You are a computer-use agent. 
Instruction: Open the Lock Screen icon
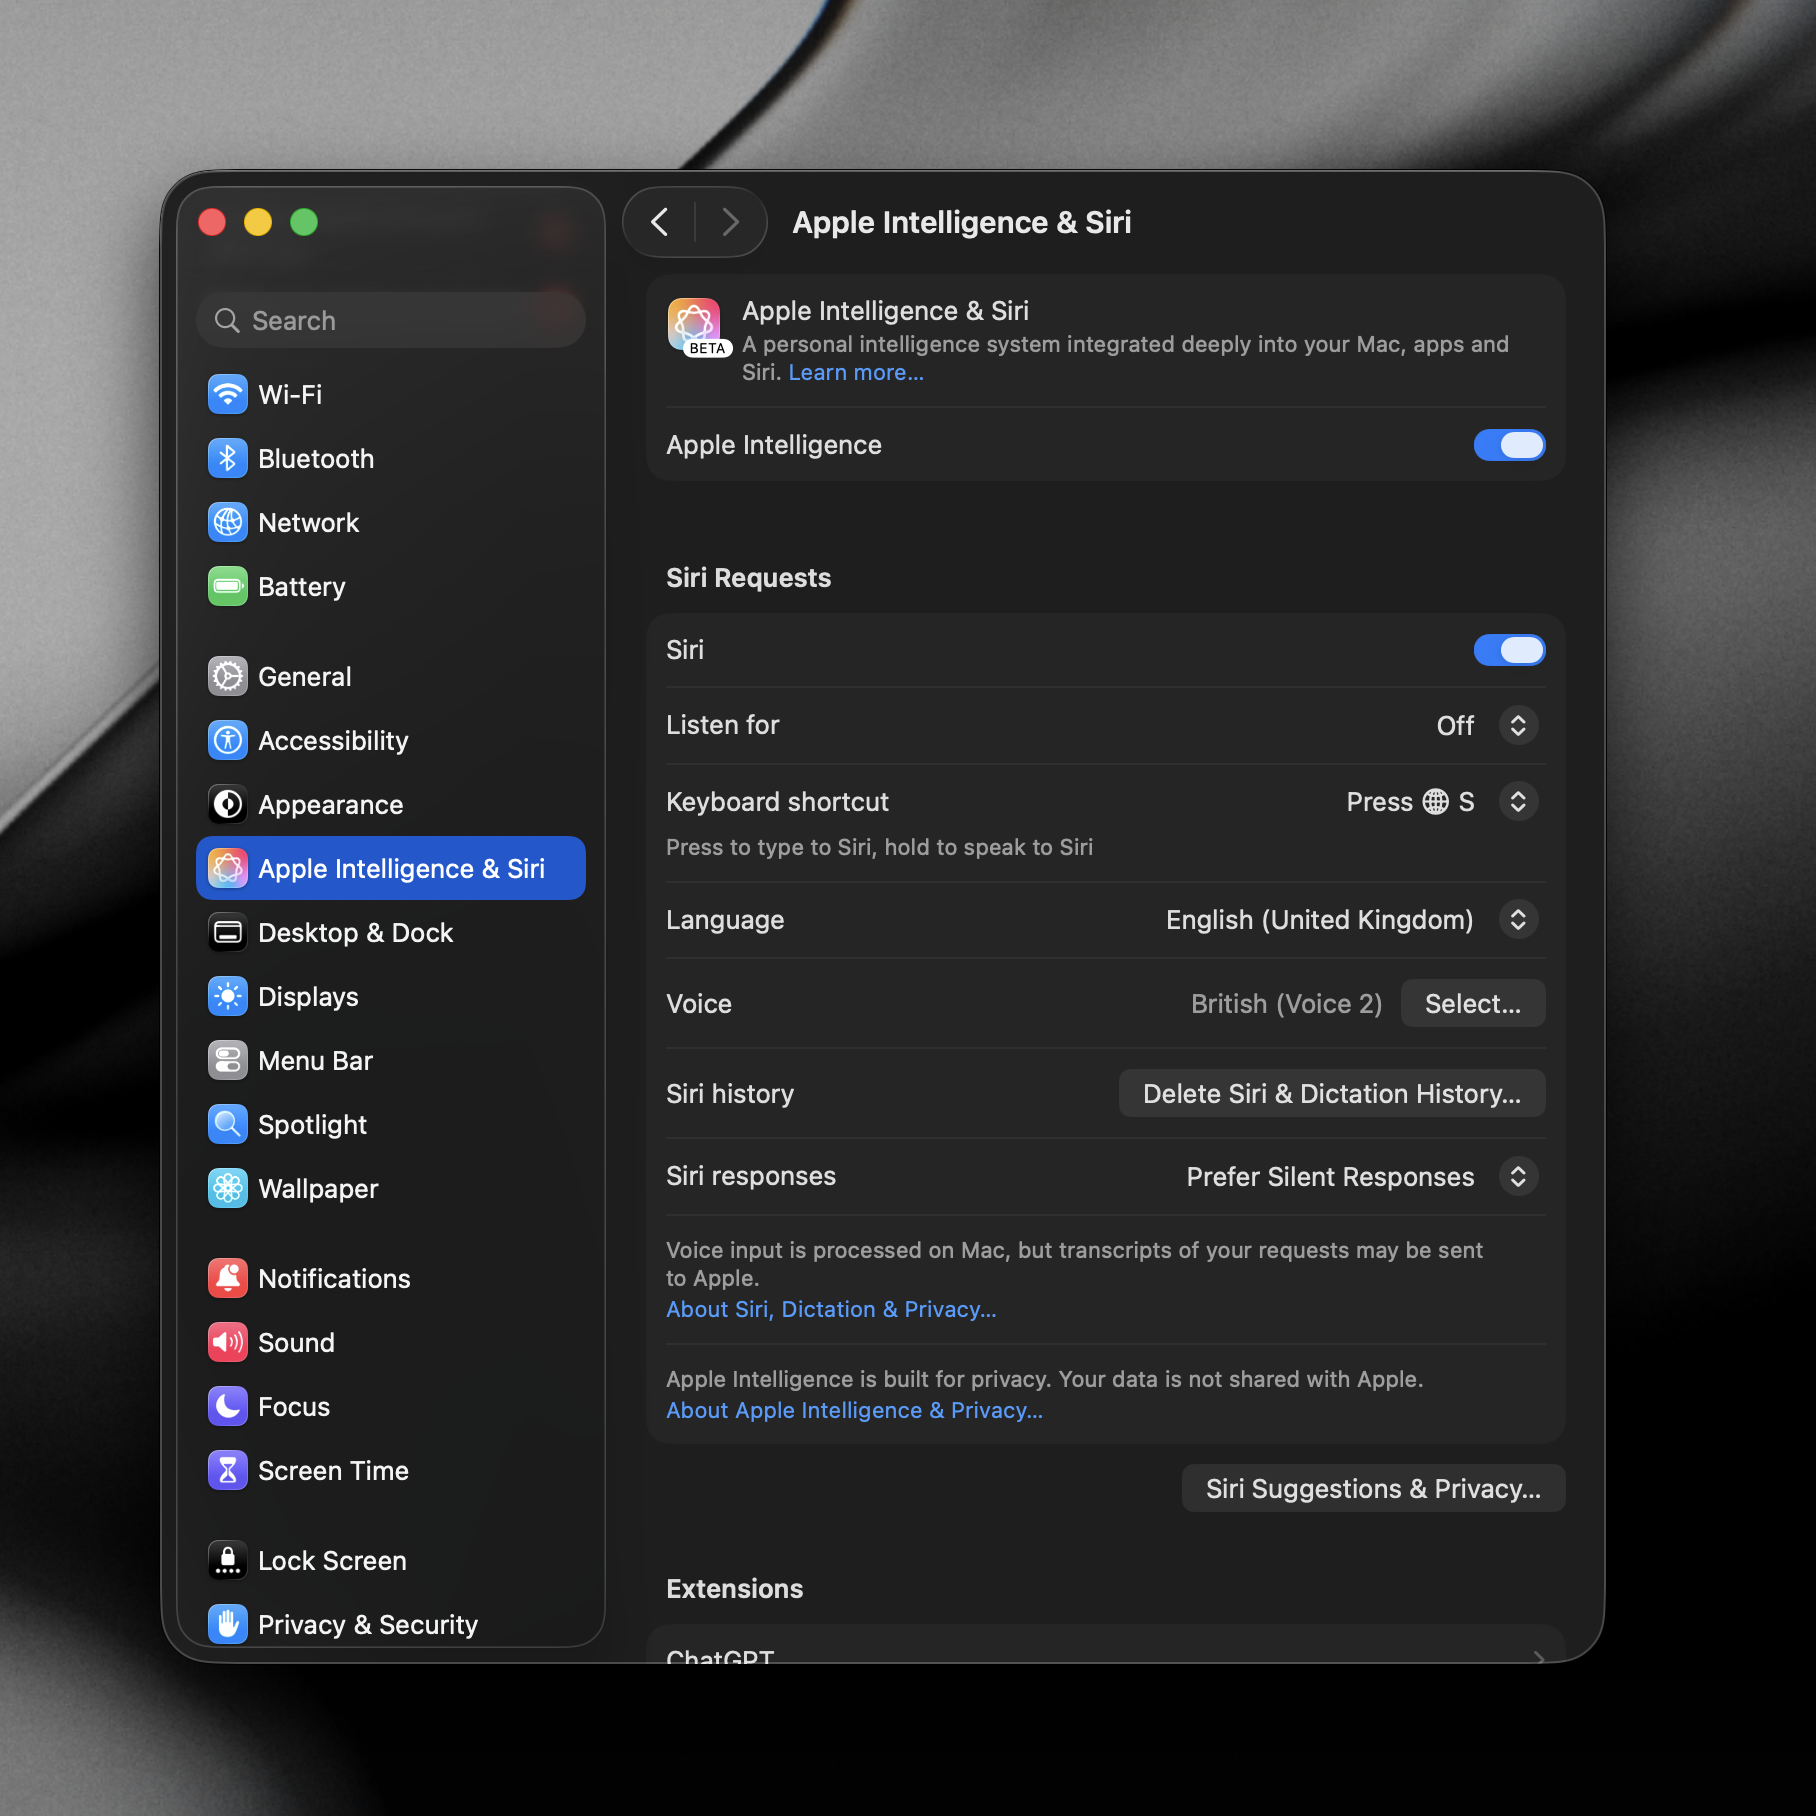[x=228, y=1560]
